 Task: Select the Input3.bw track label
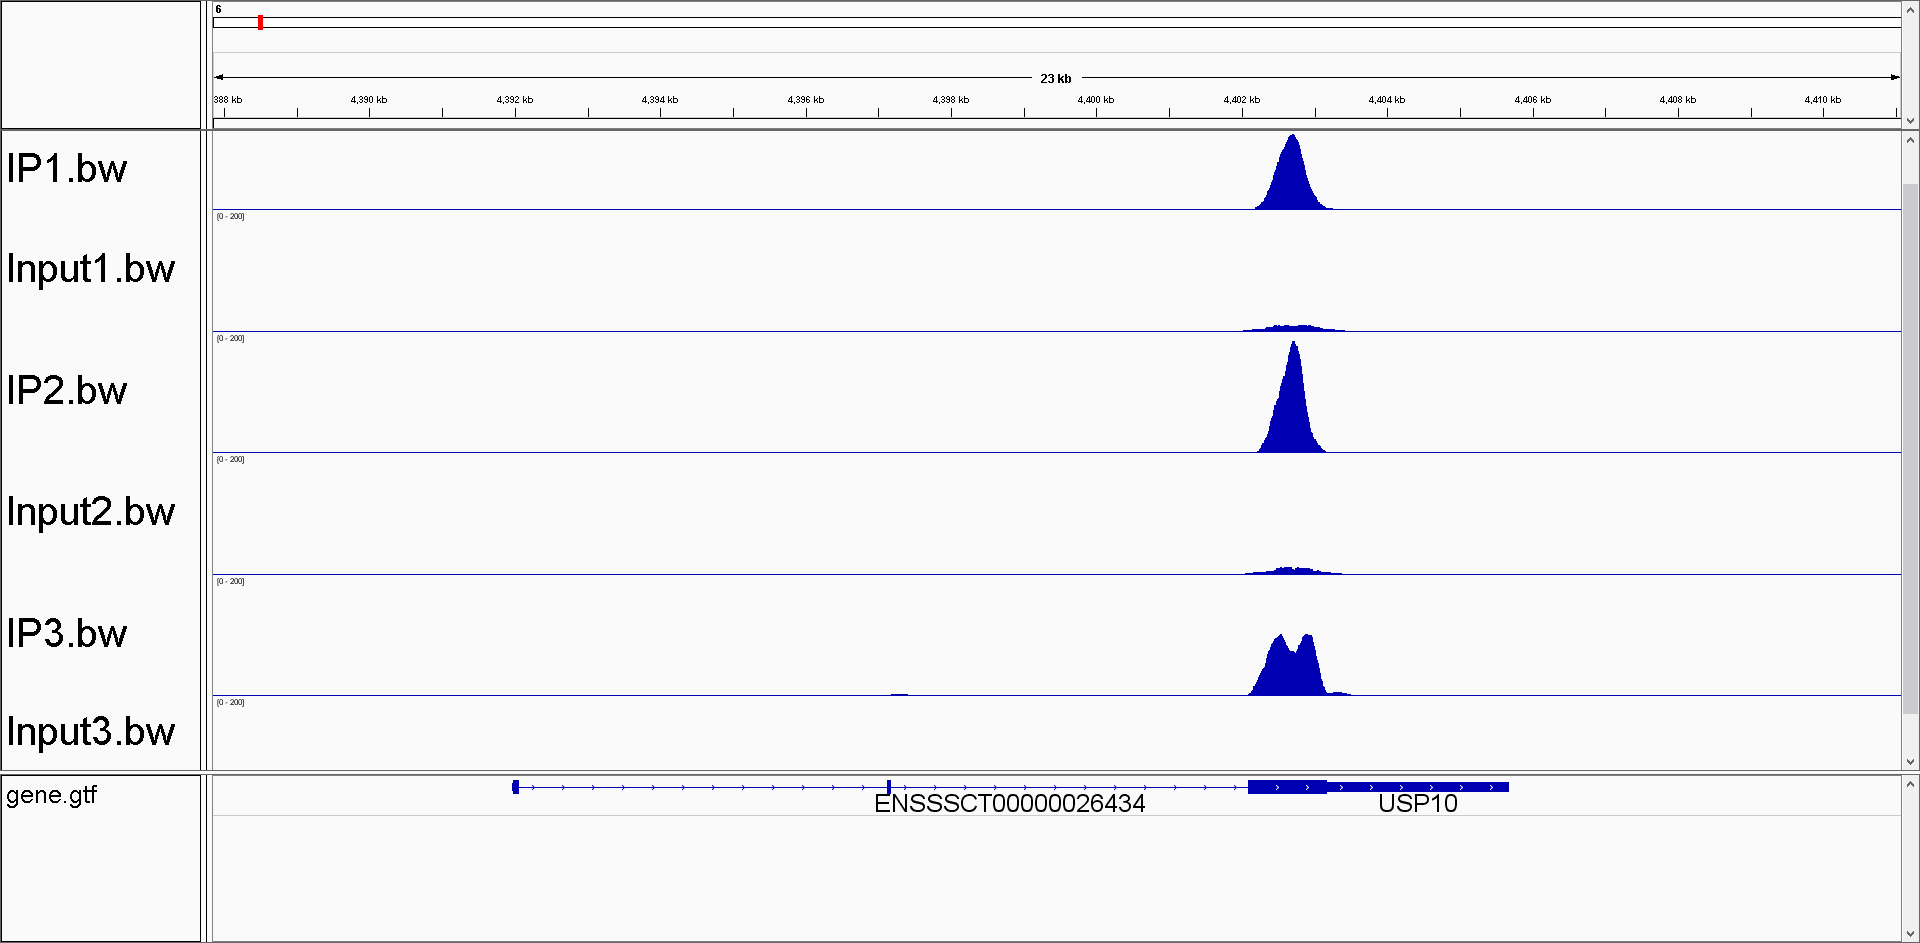[x=91, y=732]
